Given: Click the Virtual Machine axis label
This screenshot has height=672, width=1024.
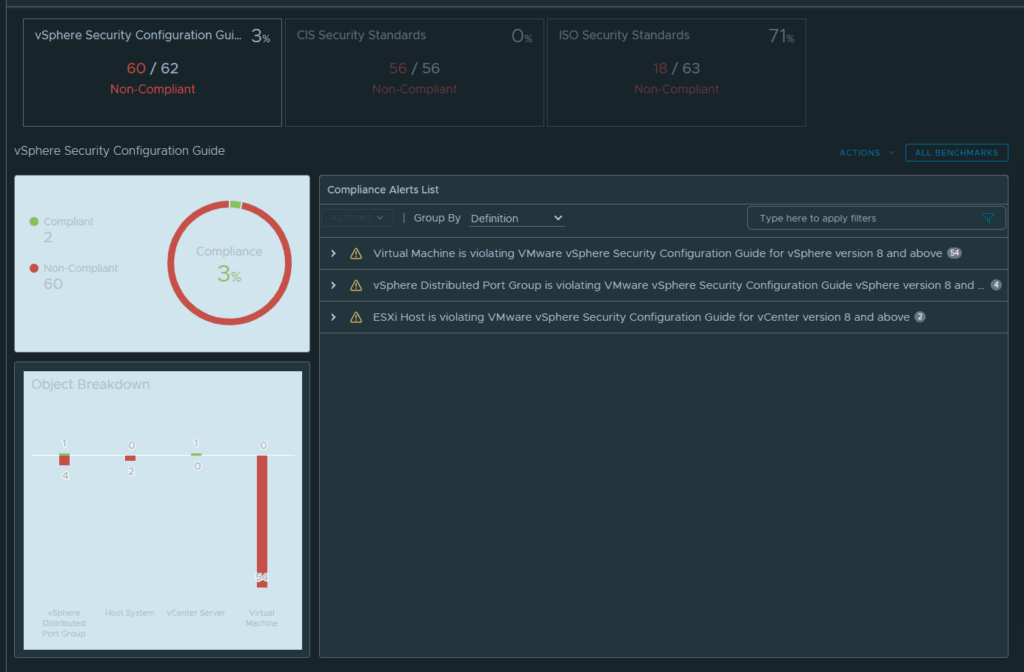Looking at the screenshot, I should 262,618.
